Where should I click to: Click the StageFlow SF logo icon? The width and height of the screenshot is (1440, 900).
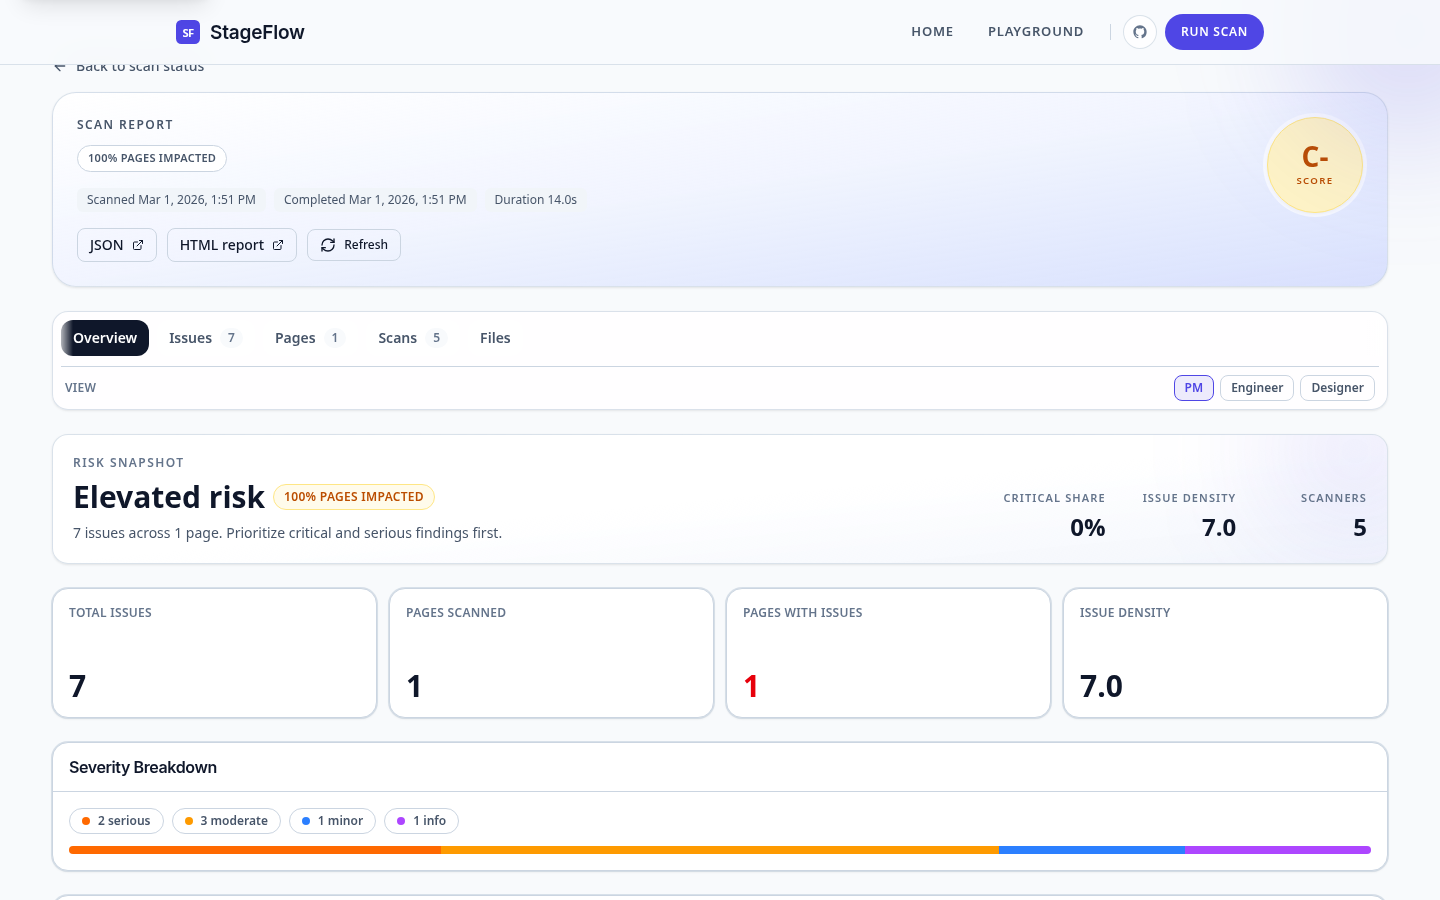click(188, 32)
